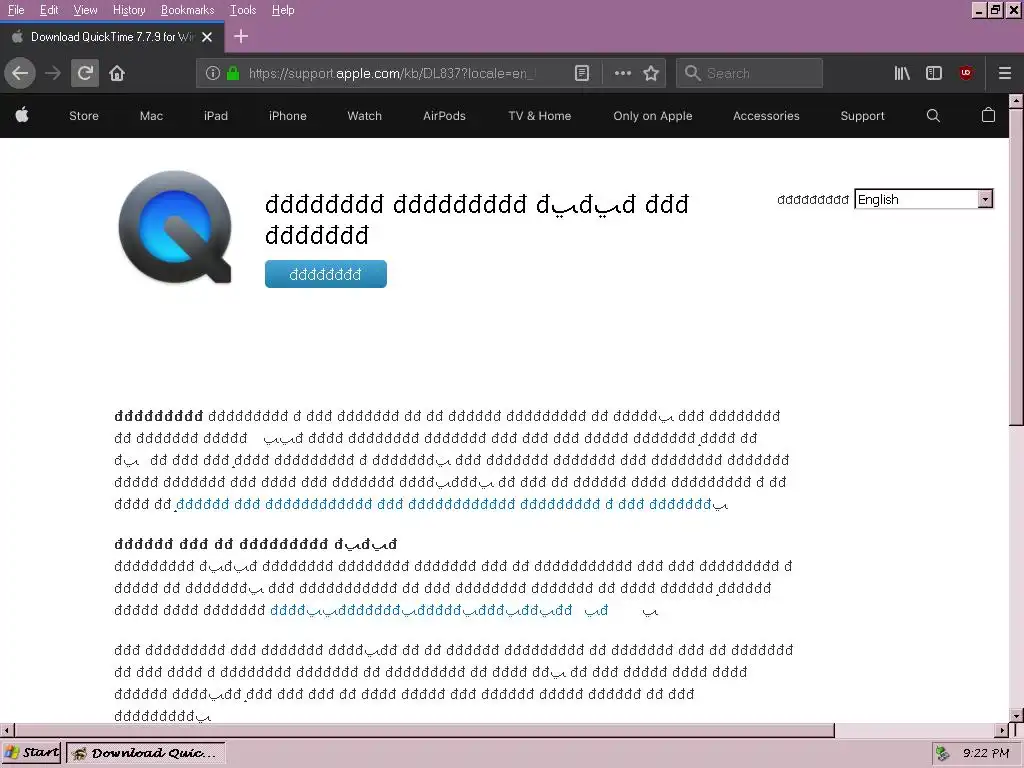Image resolution: width=1024 pixels, height=768 pixels.
Task: Open the uBlock Origin extension icon
Action: [966, 73]
